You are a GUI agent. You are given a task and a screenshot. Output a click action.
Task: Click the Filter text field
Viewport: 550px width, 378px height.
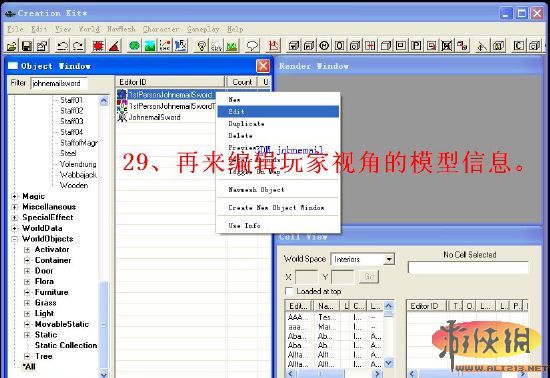(59, 83)
